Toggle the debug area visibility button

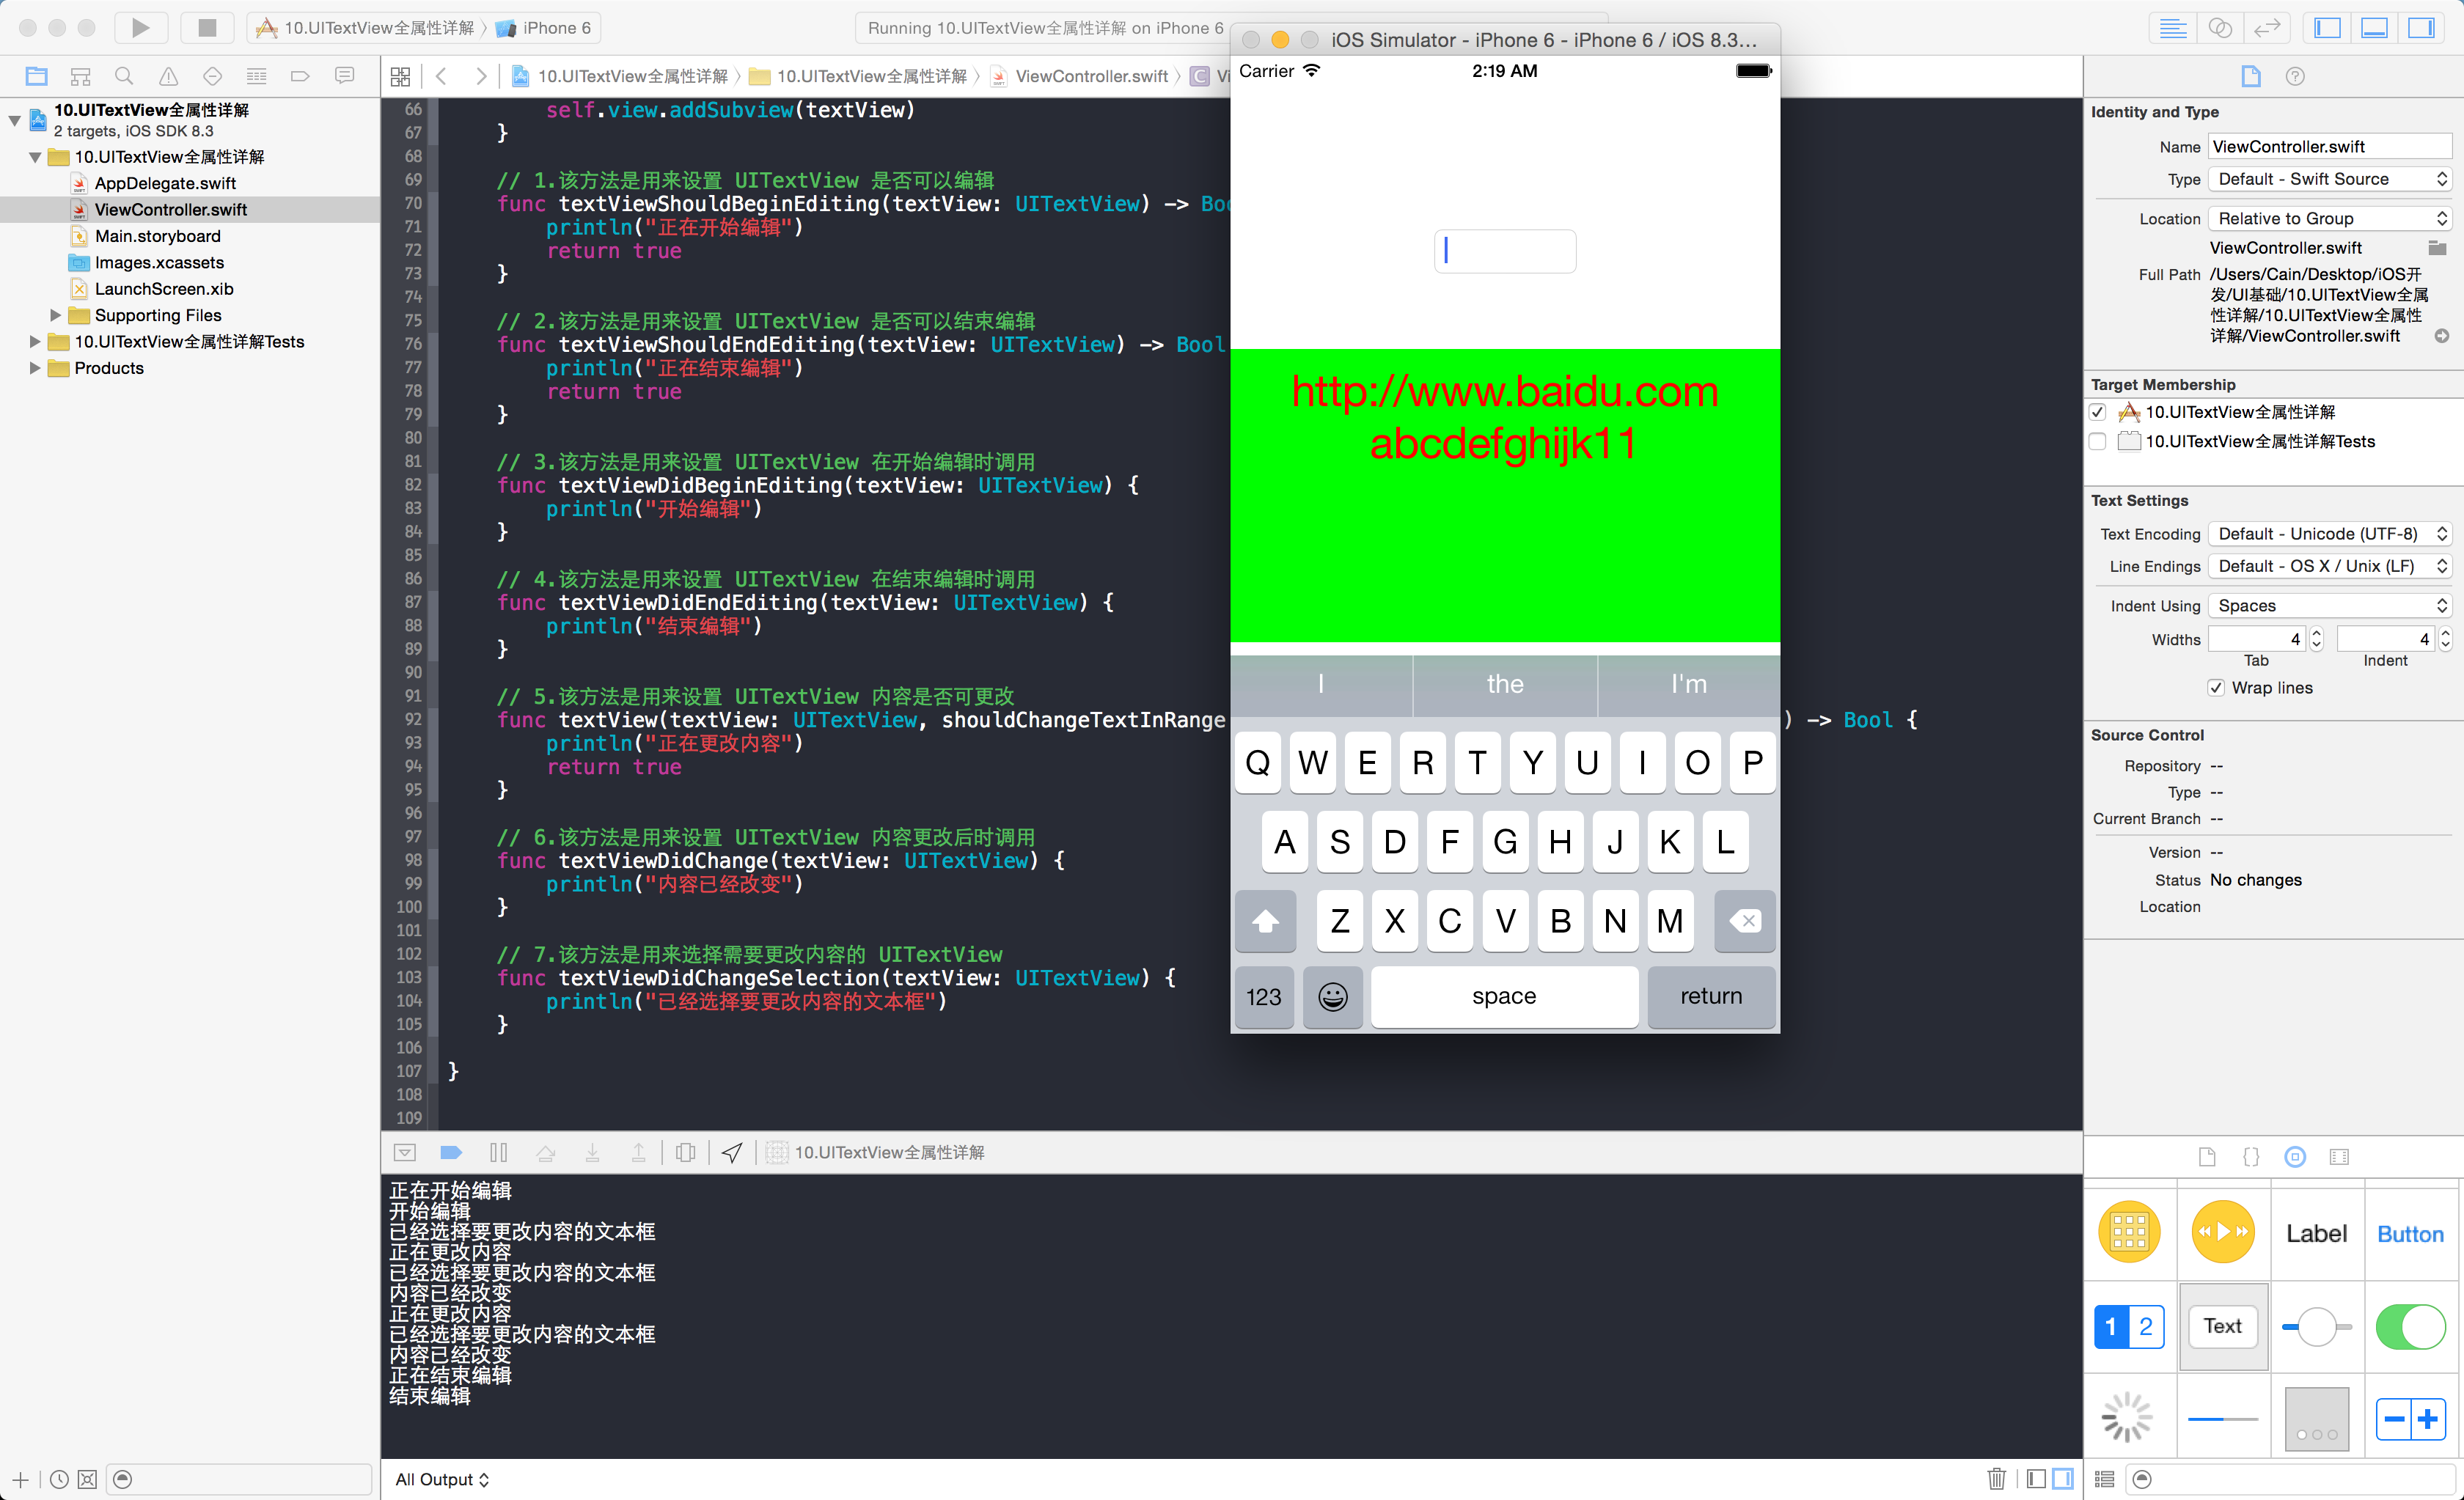click(x=2374, y=27)
